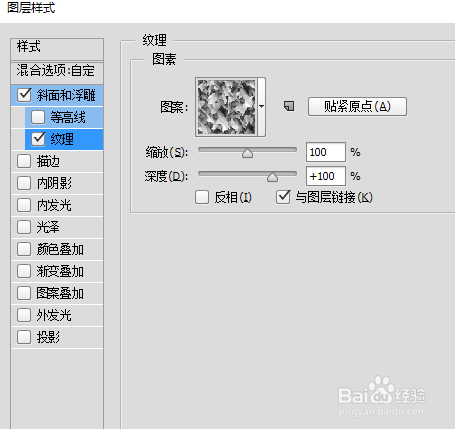Enable the 外发光 checkbox
This screenshot has width=455, height=429.
tap(24, 315)
